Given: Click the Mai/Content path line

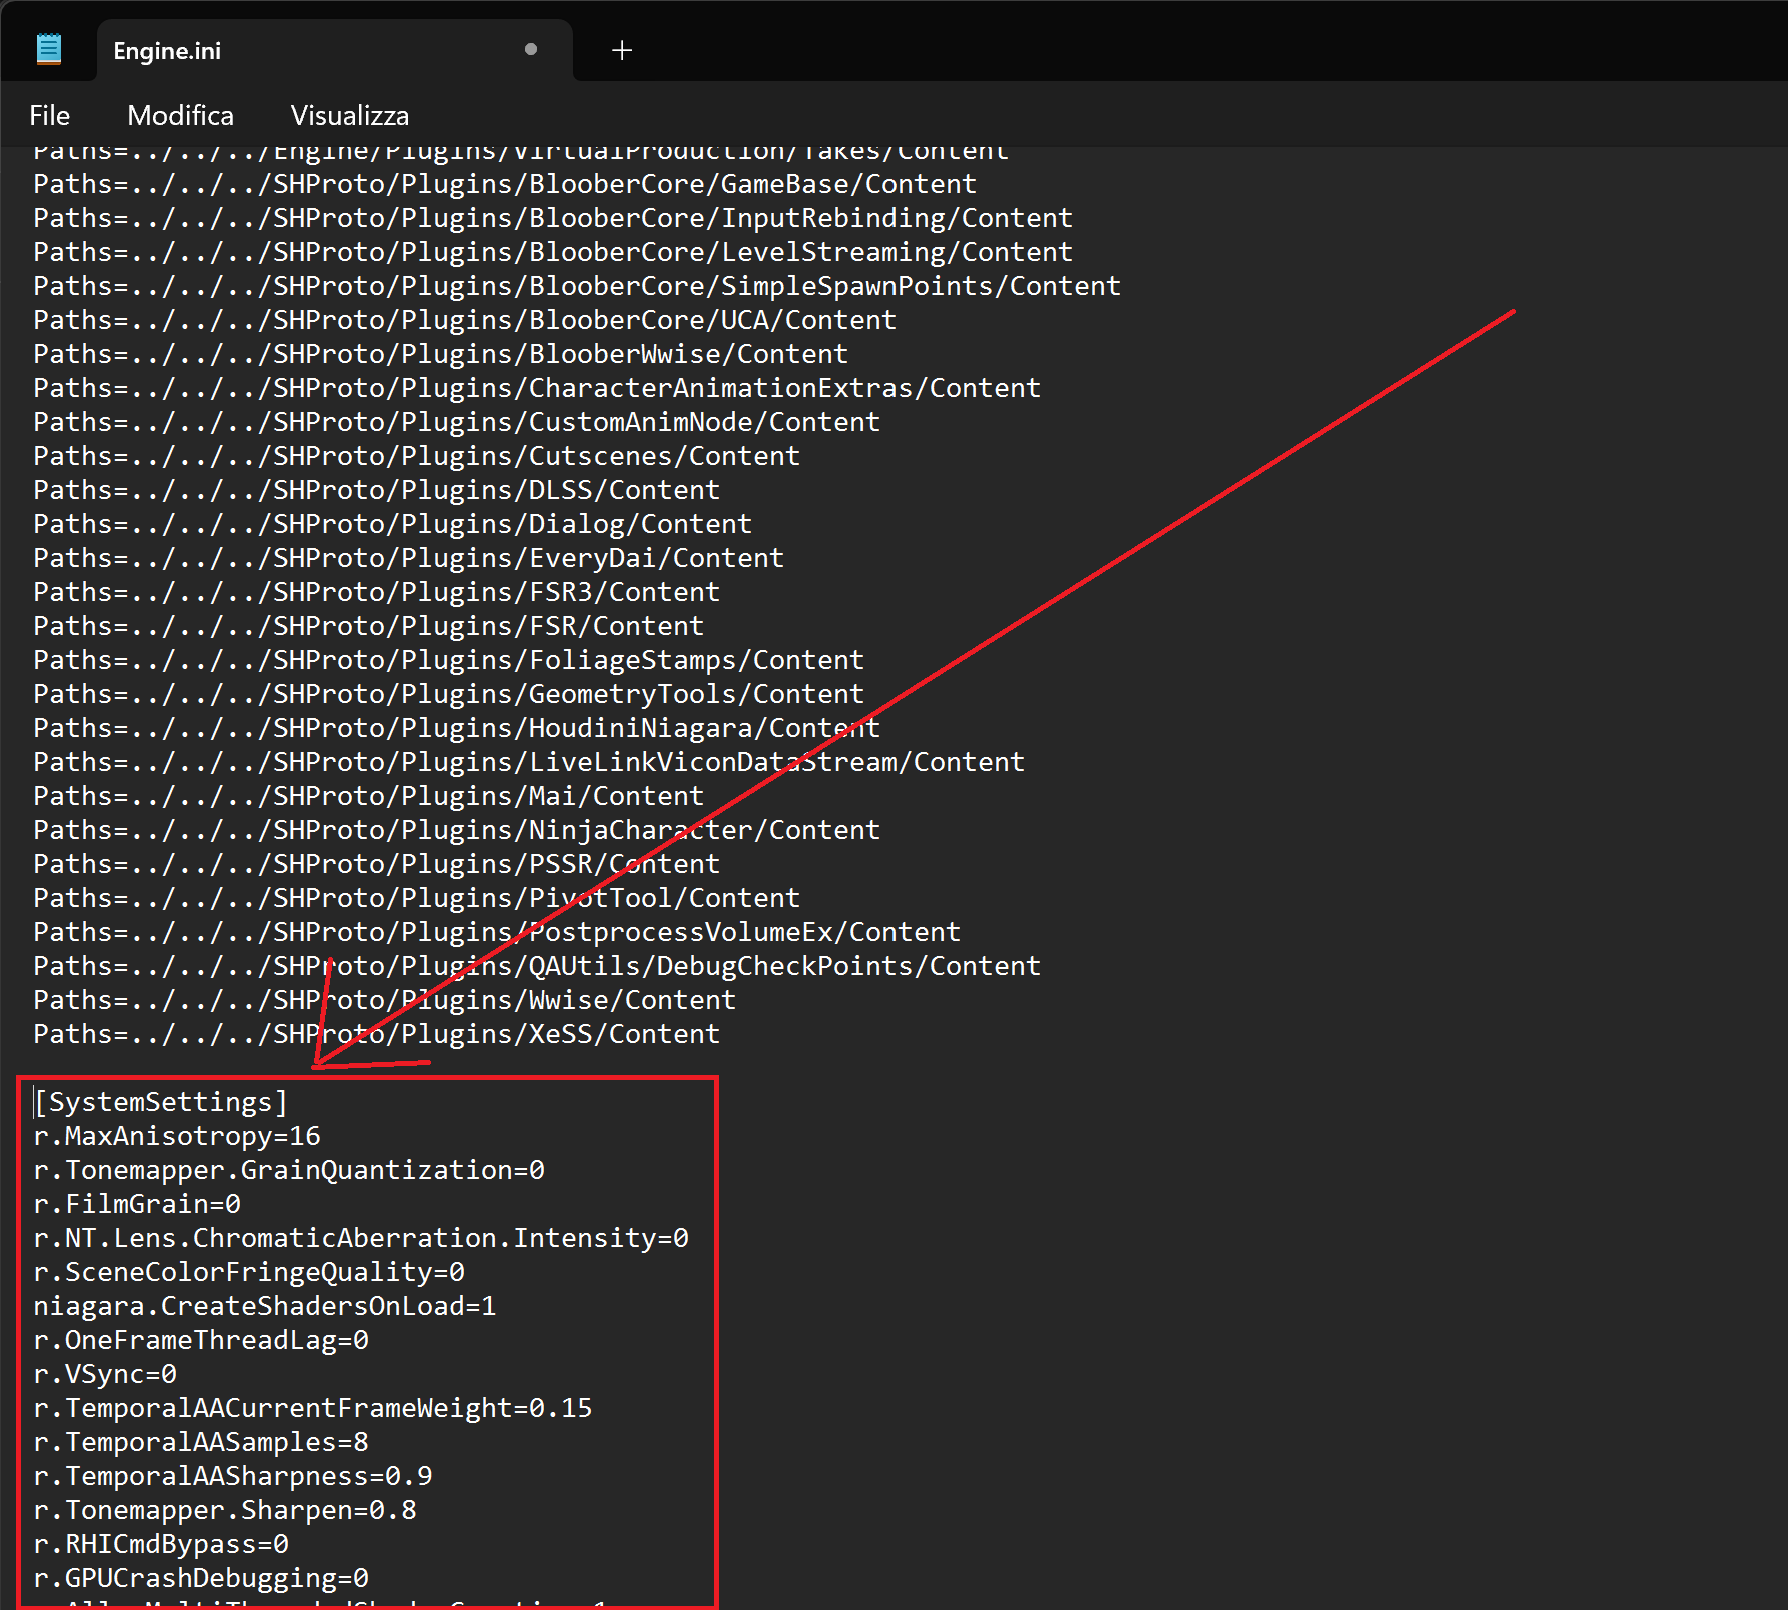Looking at the screenshot, I should [x=369, y=796].
